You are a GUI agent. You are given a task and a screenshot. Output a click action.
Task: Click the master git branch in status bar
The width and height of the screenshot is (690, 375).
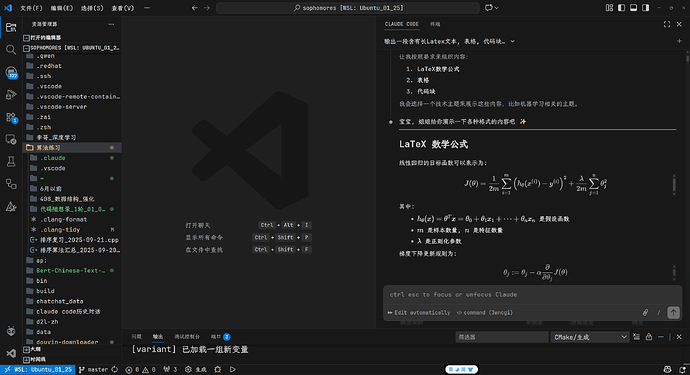coord(94,370)
